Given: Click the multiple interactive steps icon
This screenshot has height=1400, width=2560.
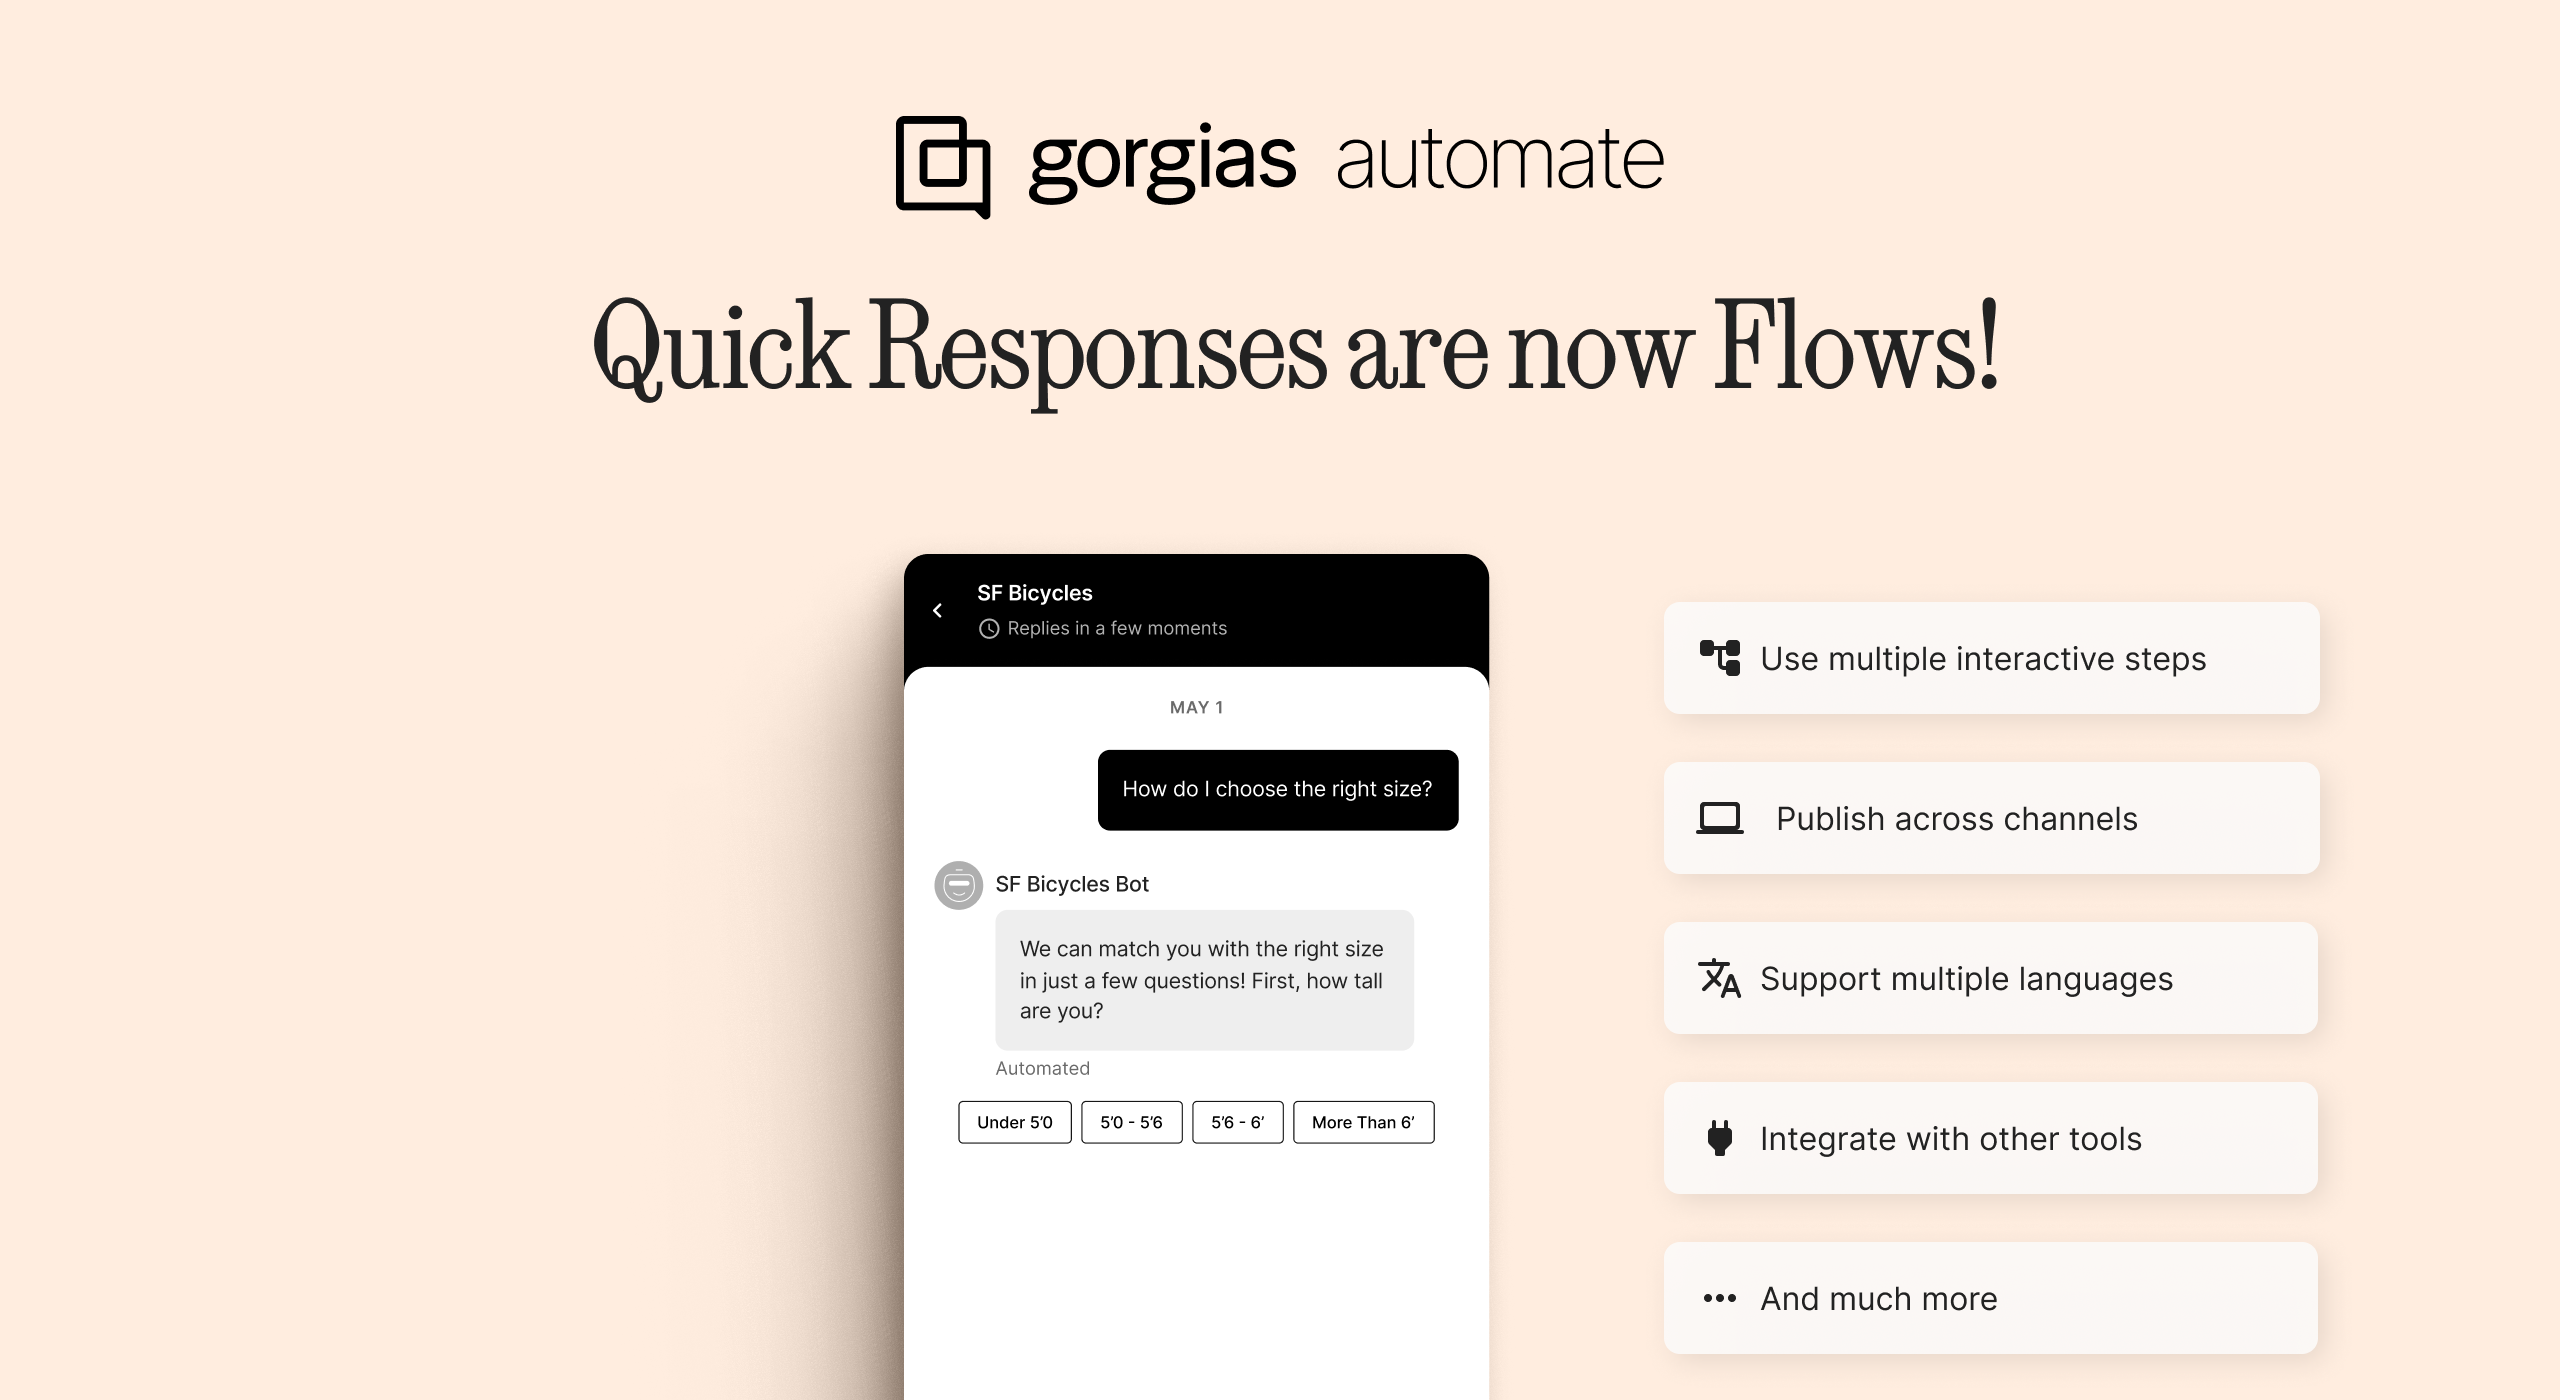Looking at the screenshot, I should click(1717, 655).
